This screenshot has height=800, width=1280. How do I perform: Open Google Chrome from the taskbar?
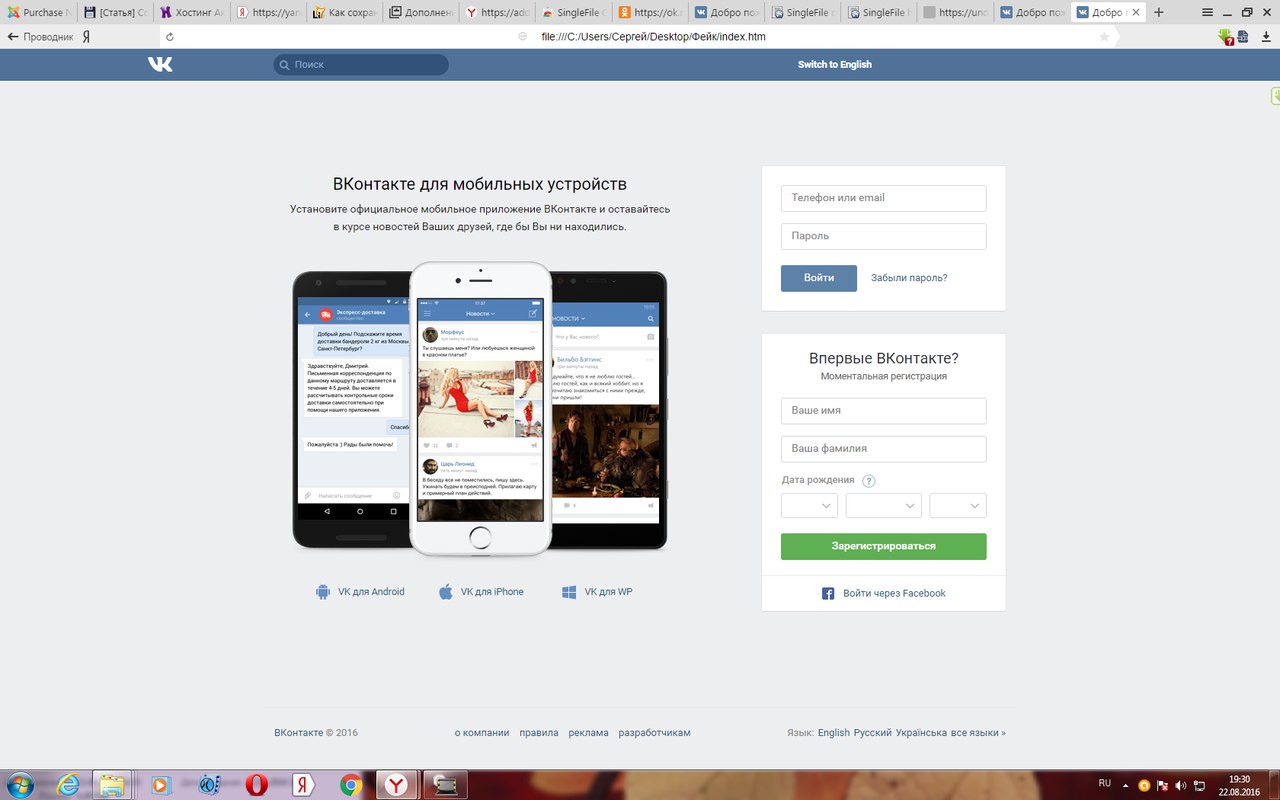point(350,785)
